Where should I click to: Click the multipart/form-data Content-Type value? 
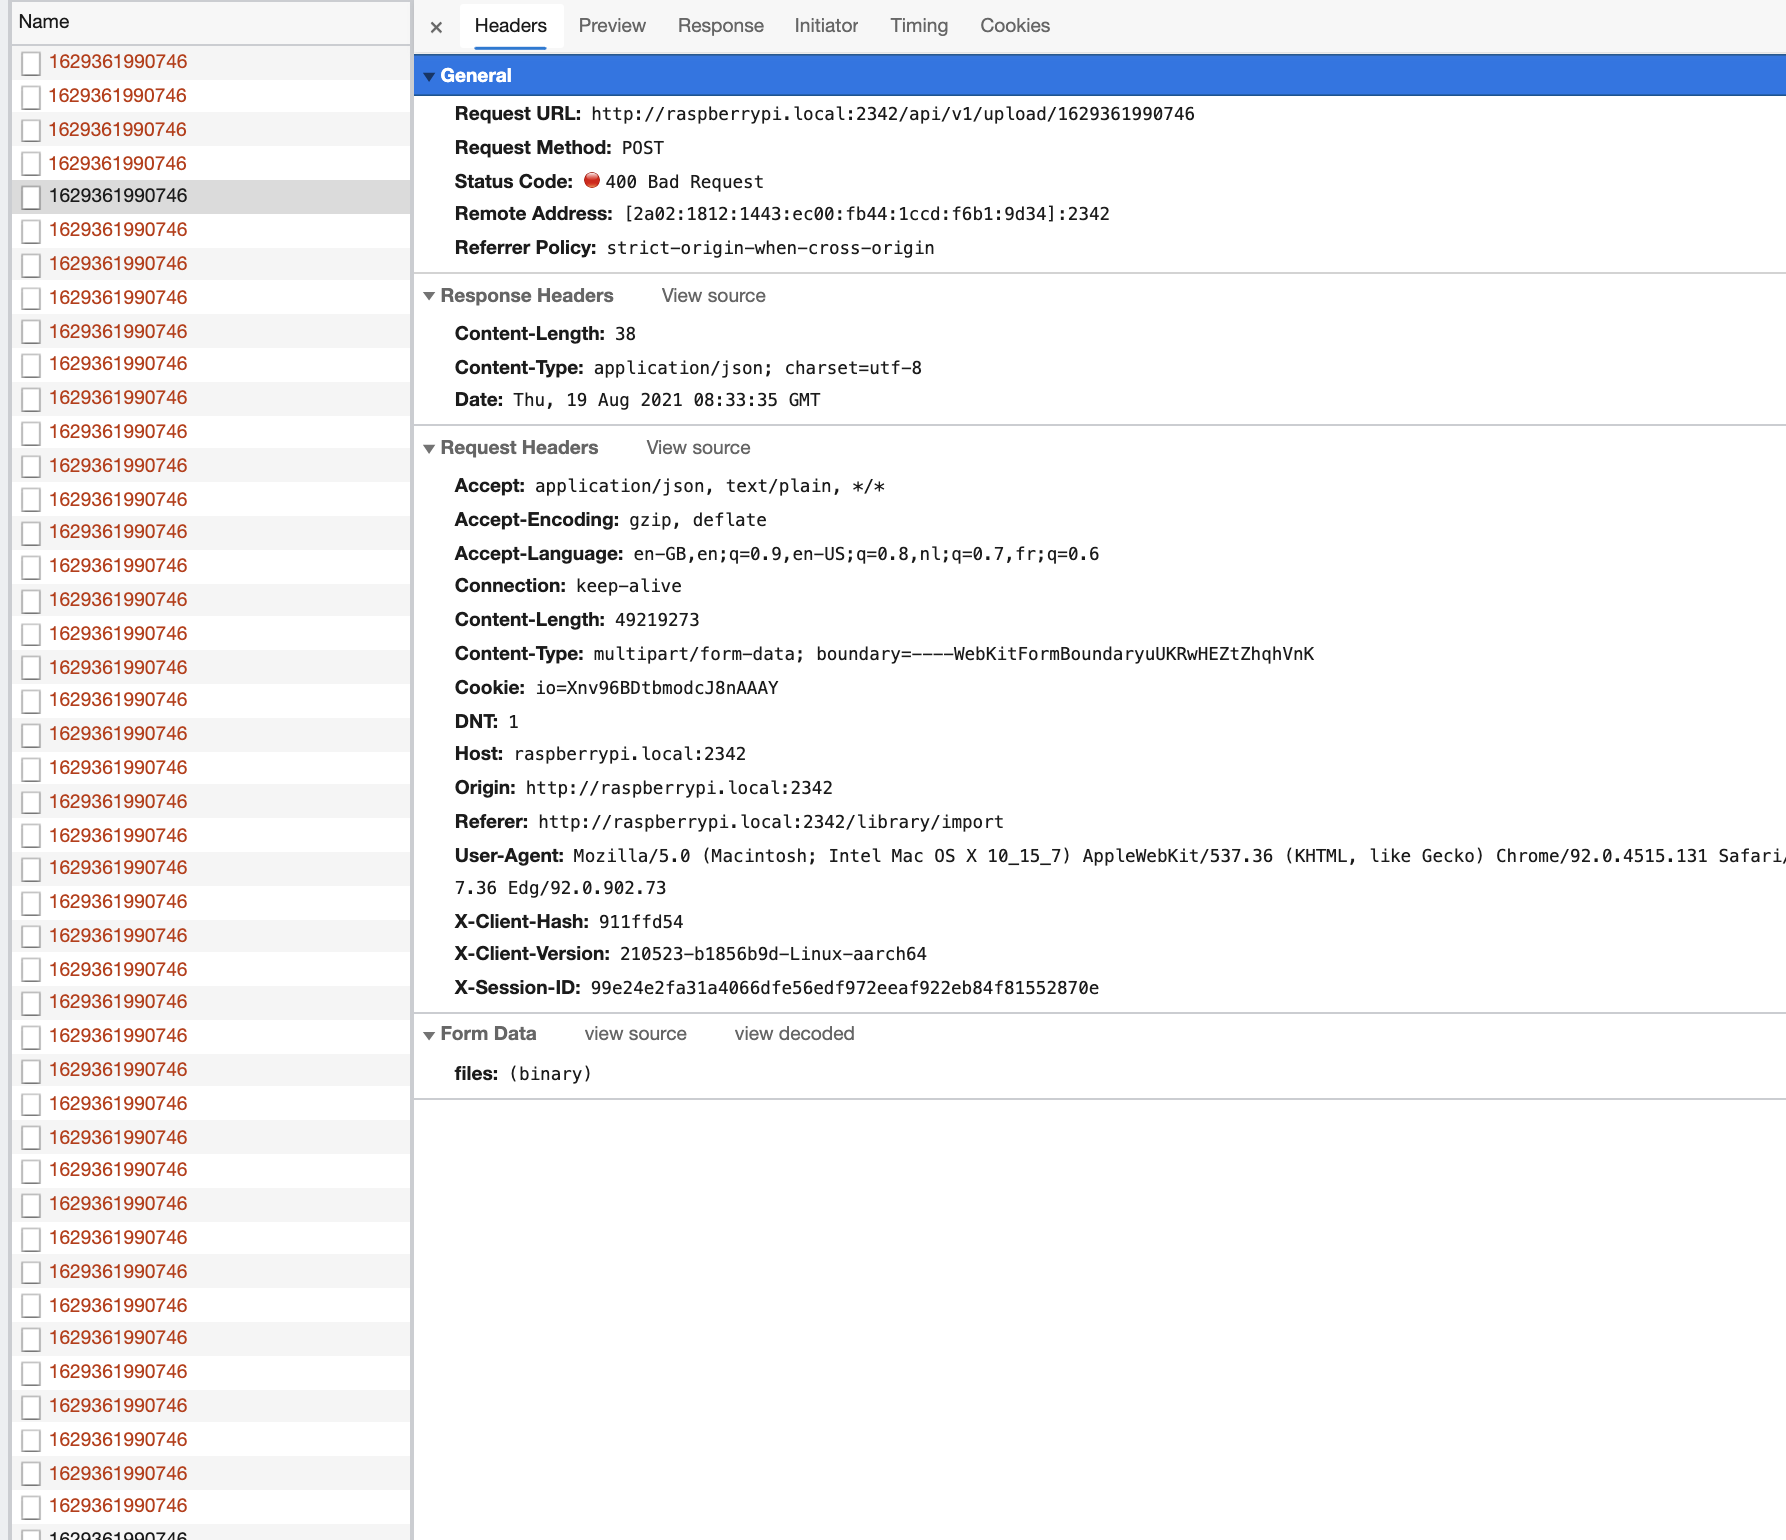pos(953,654)
